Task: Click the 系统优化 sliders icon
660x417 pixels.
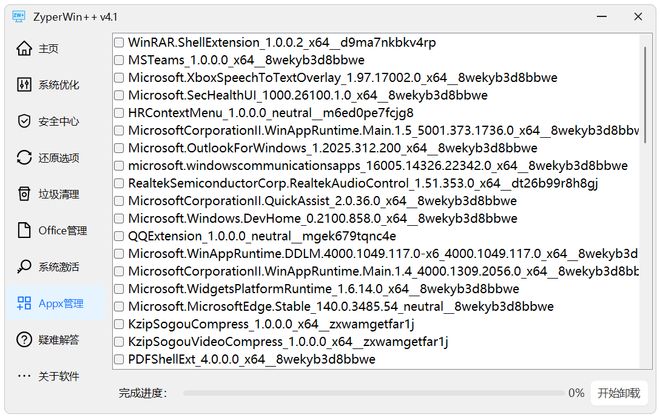Action: pos(25,85)
